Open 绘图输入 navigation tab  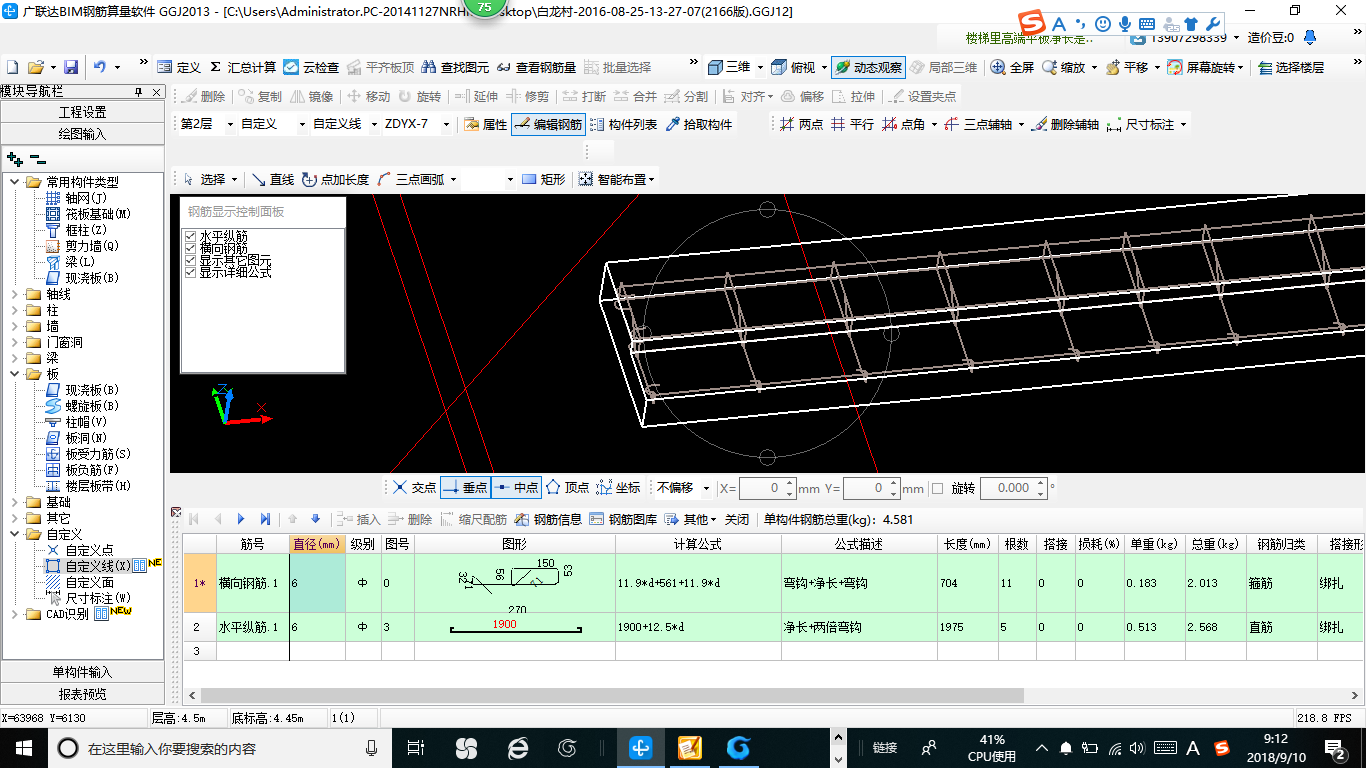(x=82, y=133)
